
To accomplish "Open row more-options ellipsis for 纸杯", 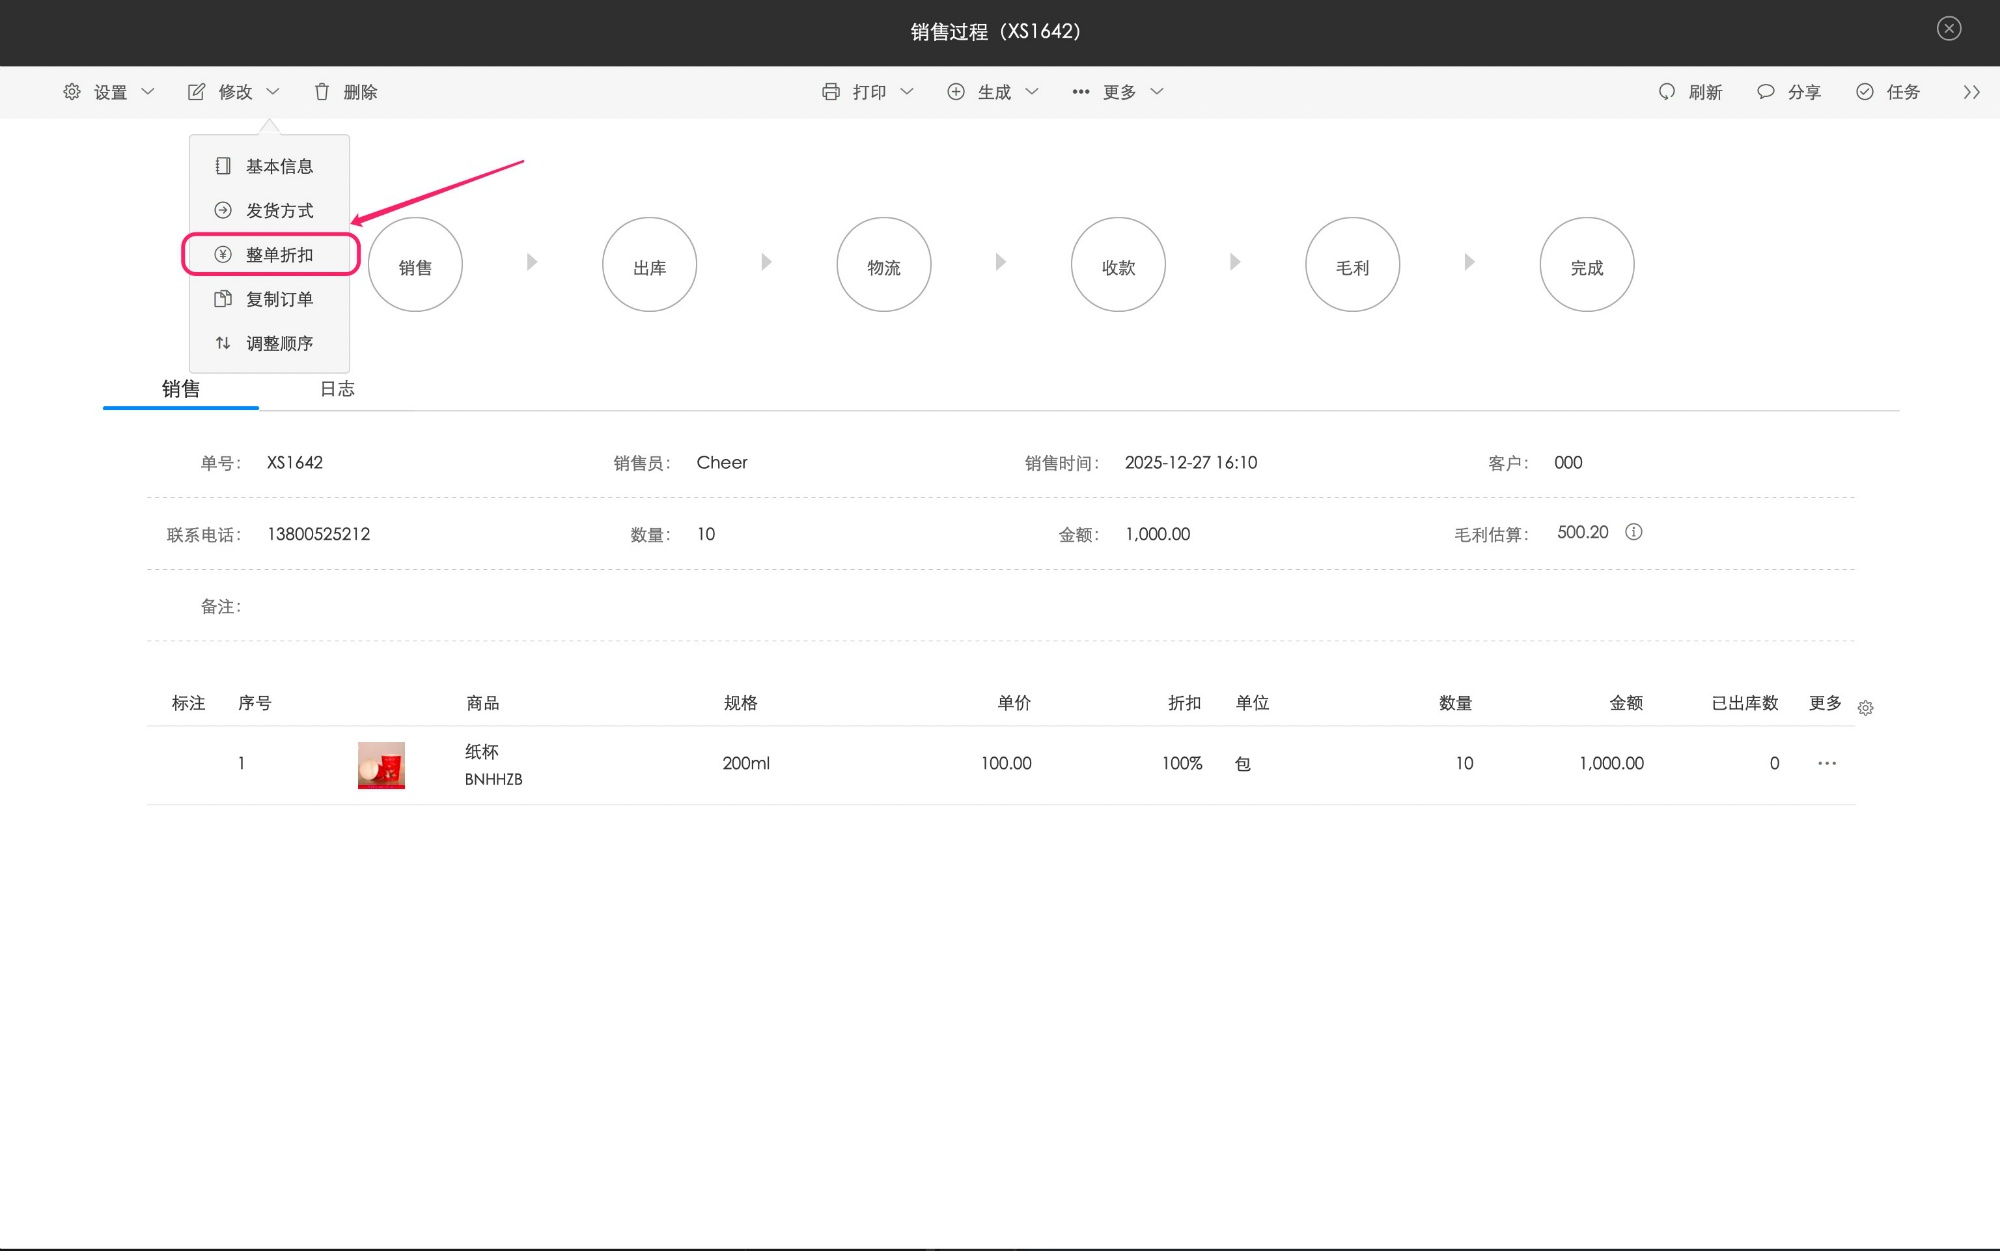I will coord(1827,763).
